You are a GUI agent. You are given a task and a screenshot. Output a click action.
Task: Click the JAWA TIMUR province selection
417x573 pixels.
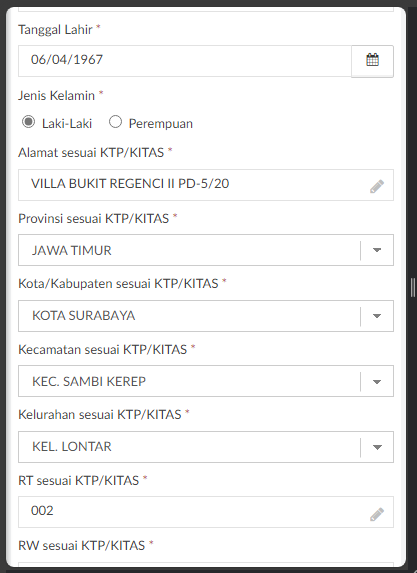click(189, 250)
